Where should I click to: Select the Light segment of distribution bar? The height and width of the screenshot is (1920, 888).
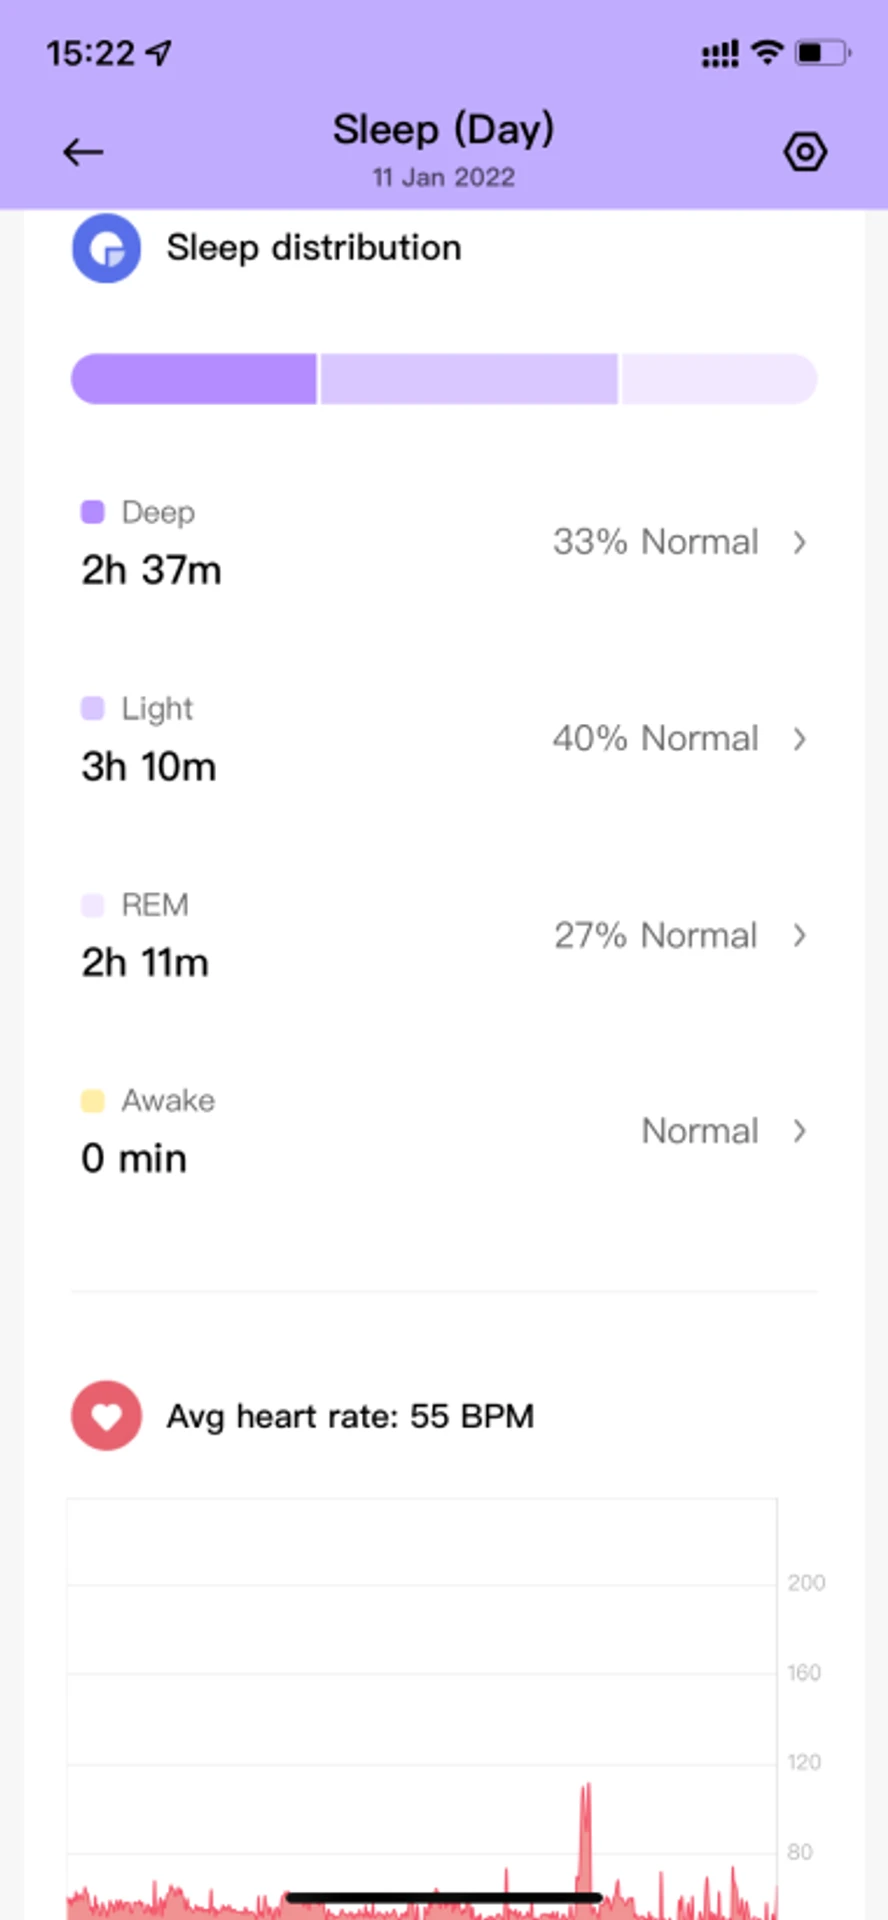point(469,379)
